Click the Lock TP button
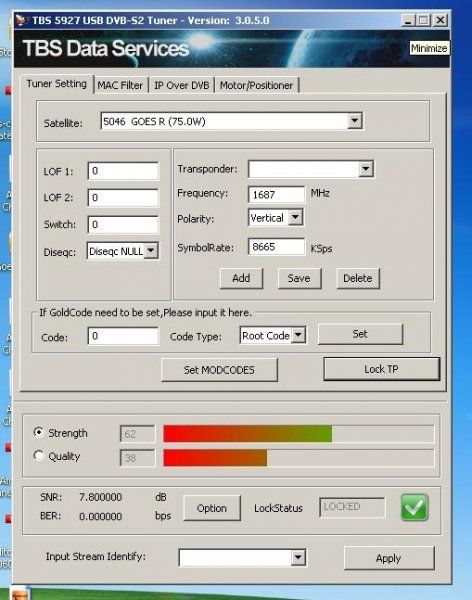 click(382, 369)
